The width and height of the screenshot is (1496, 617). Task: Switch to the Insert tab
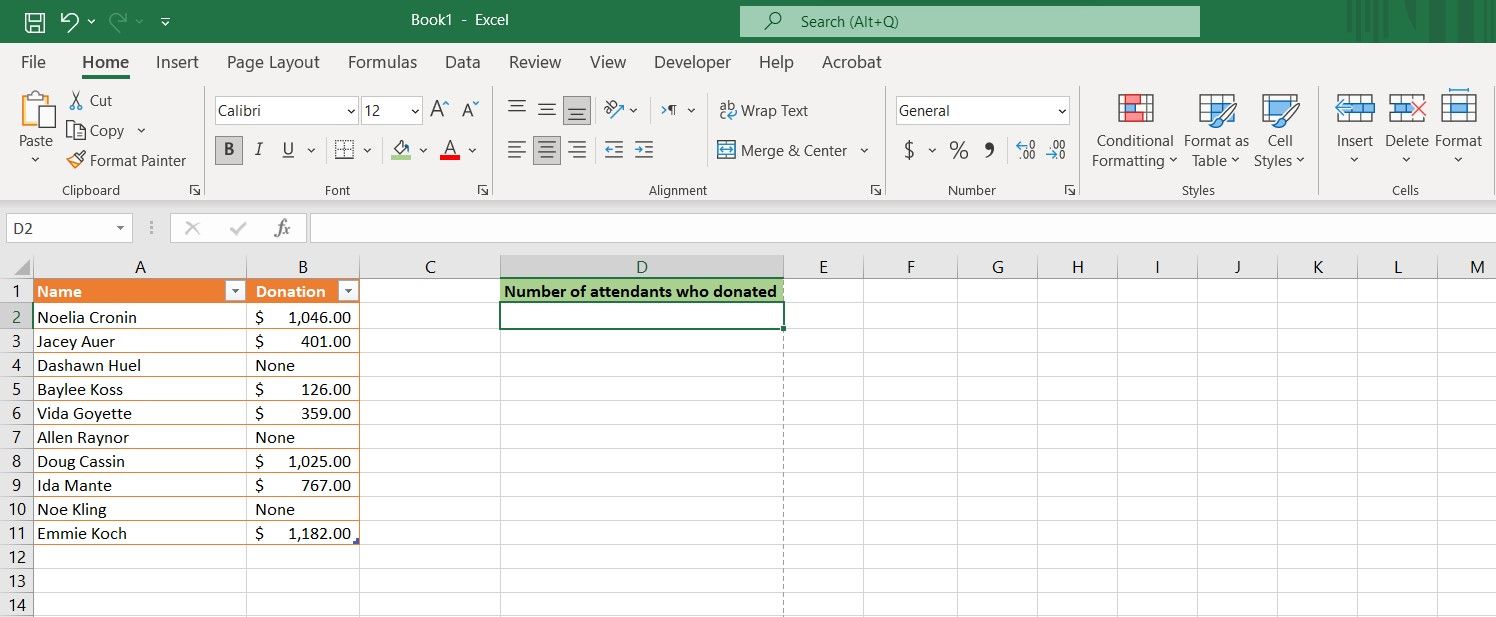(177, 62)
